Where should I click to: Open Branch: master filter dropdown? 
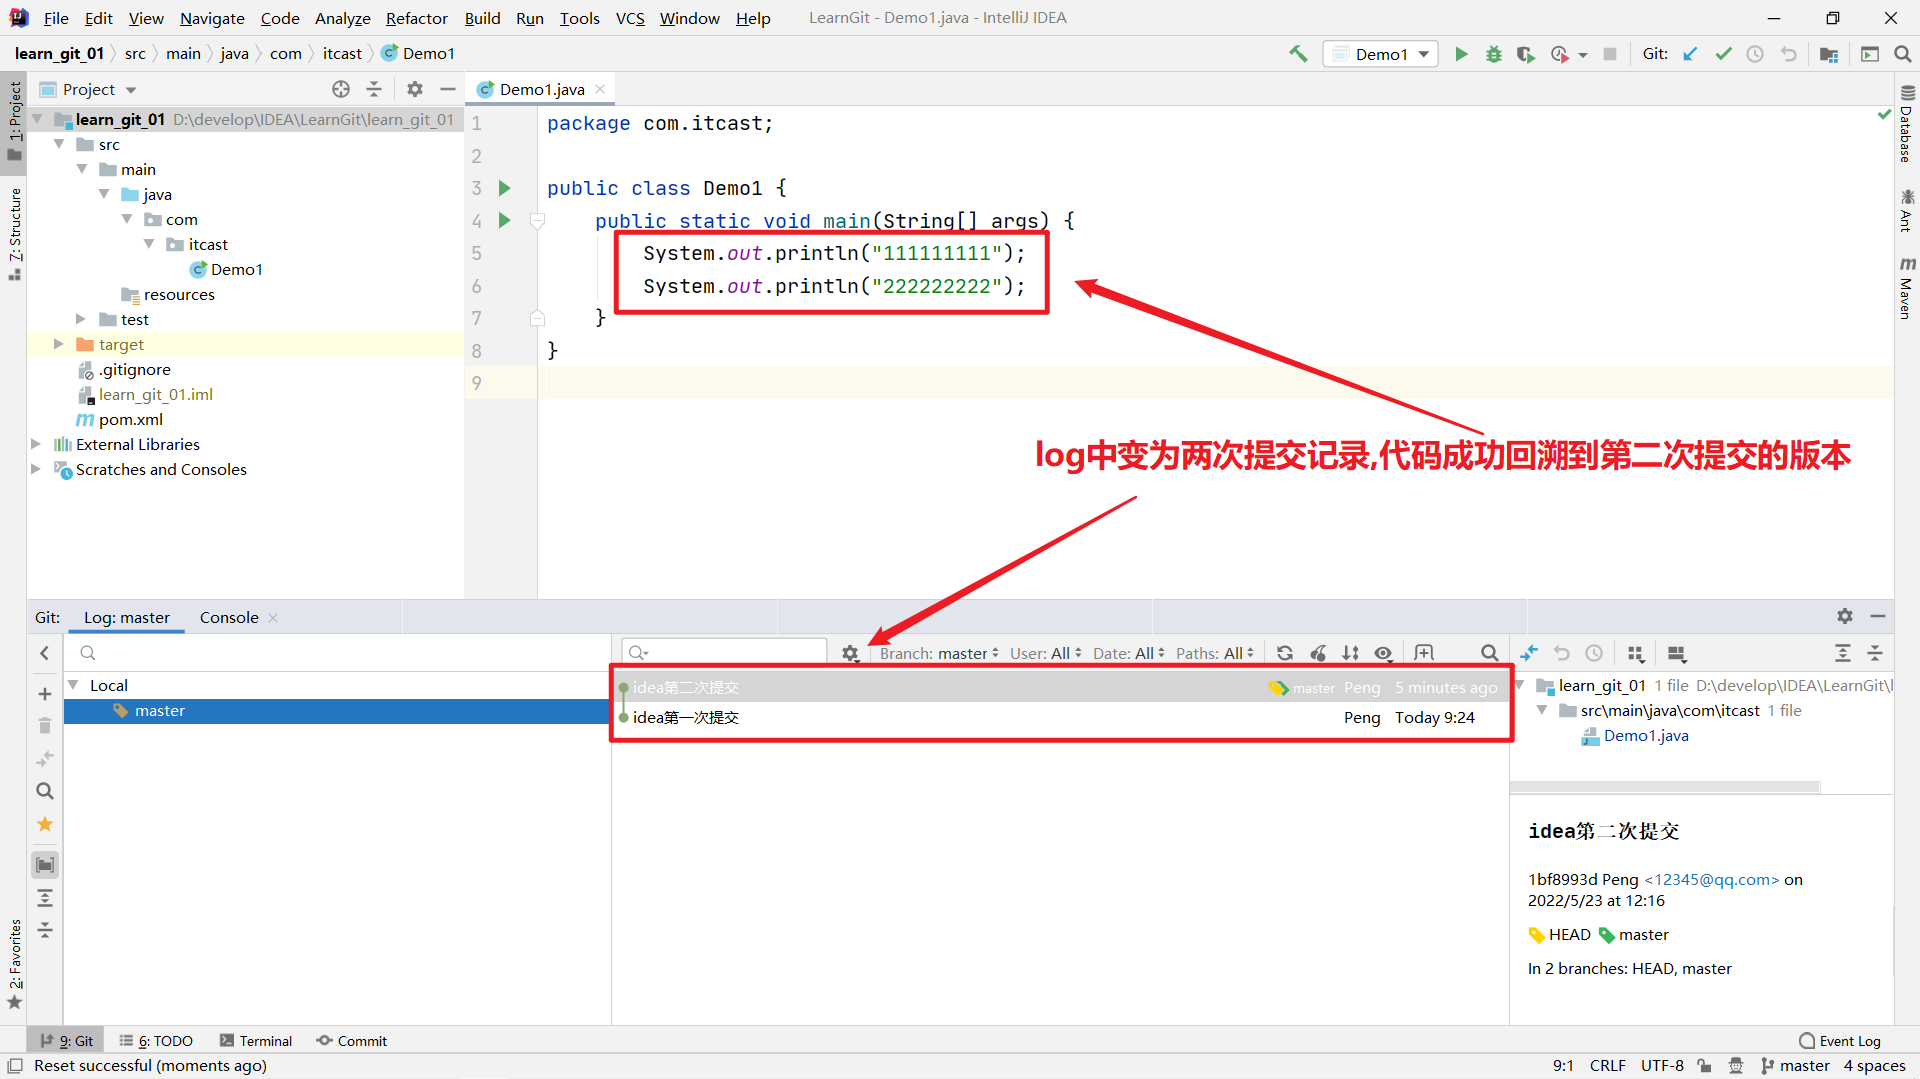pos(939,653)
